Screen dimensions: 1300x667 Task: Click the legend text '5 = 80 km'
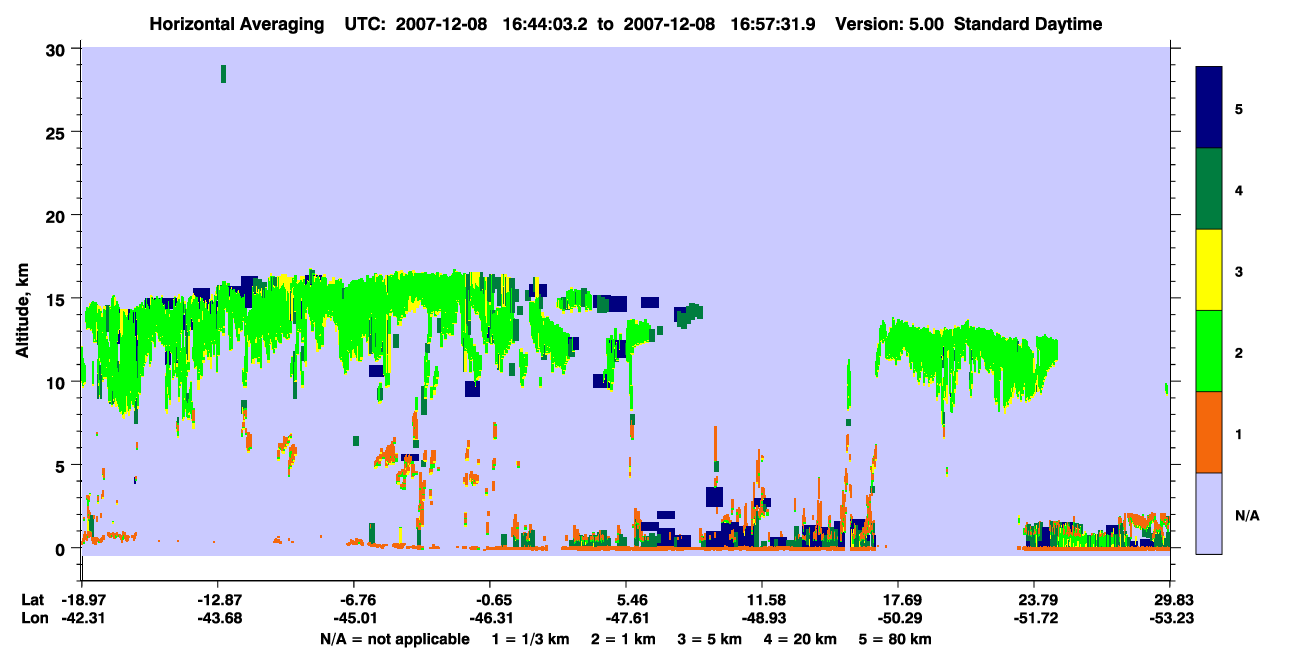(897, 639)
